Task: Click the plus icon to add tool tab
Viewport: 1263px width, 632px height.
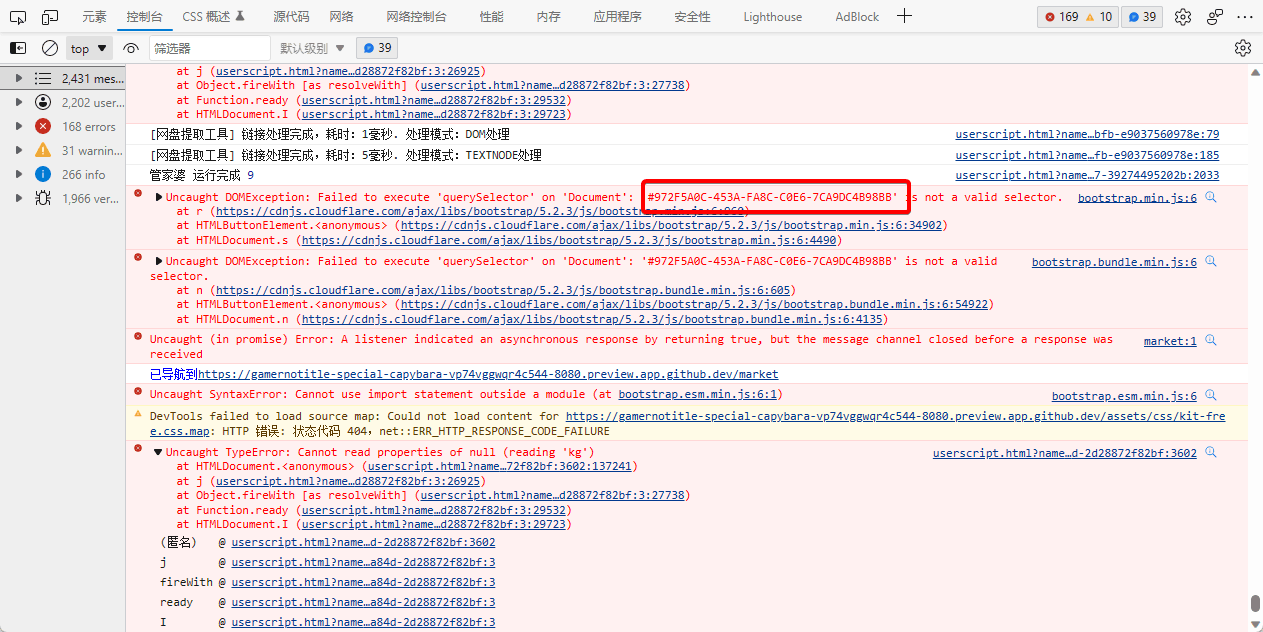Action: coord(904,16)
